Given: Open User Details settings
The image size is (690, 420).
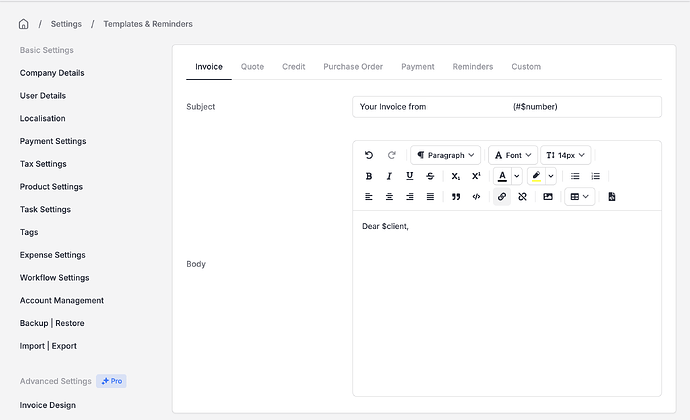Looking at the screenshot, I should pyautogui.click(x=43, y=96).
